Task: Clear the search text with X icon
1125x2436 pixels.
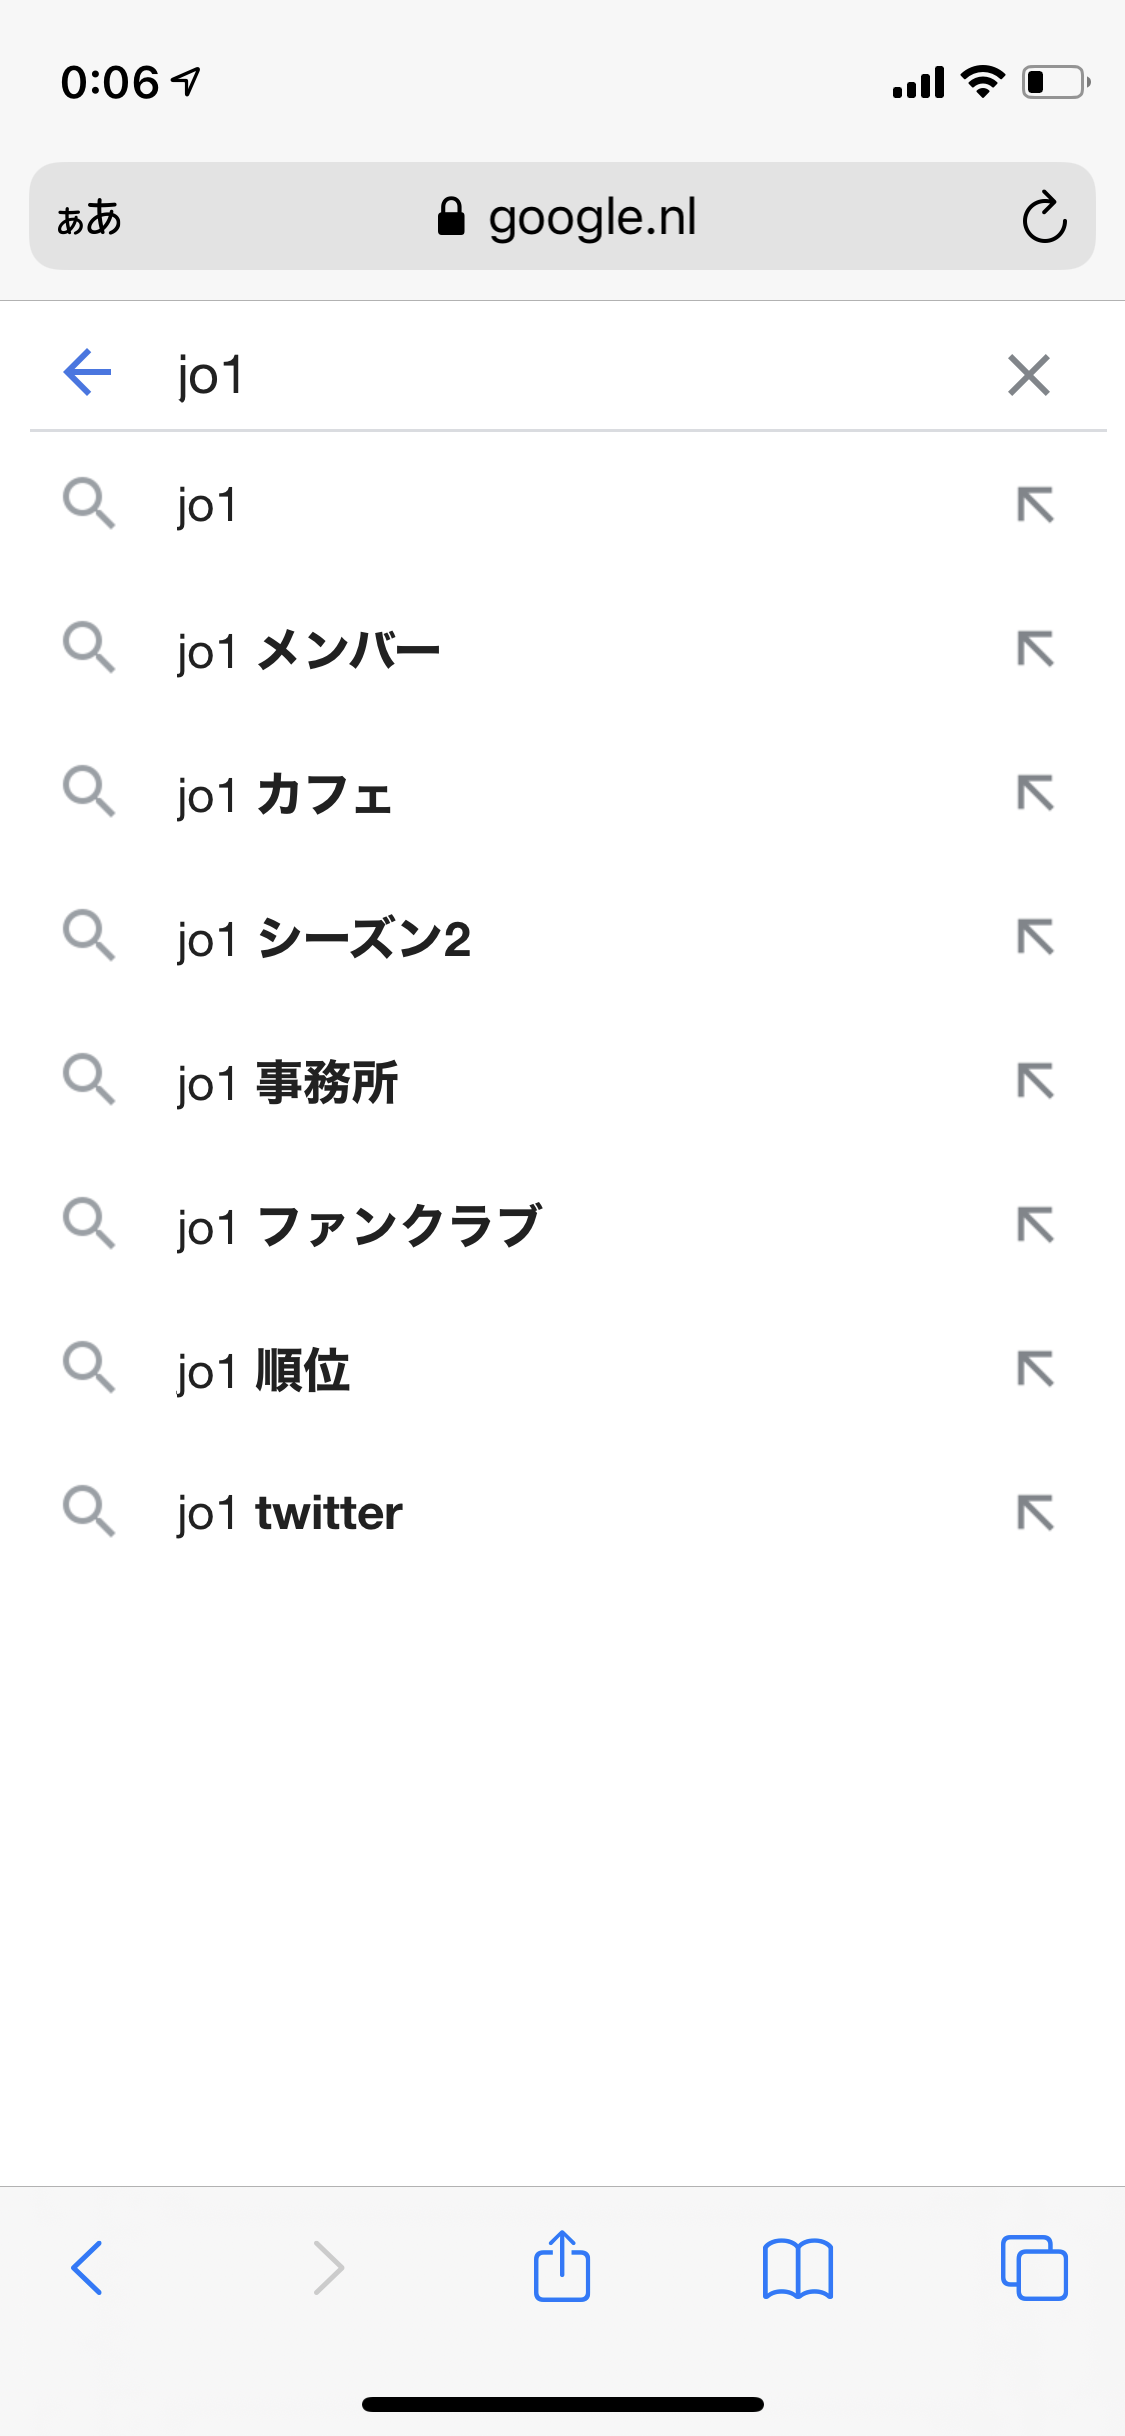Action: 1029,375
